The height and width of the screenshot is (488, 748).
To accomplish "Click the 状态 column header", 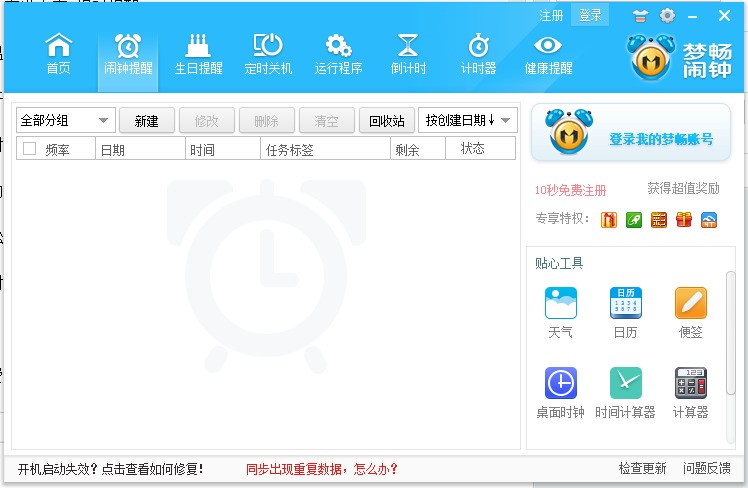I will pos(480,148).
